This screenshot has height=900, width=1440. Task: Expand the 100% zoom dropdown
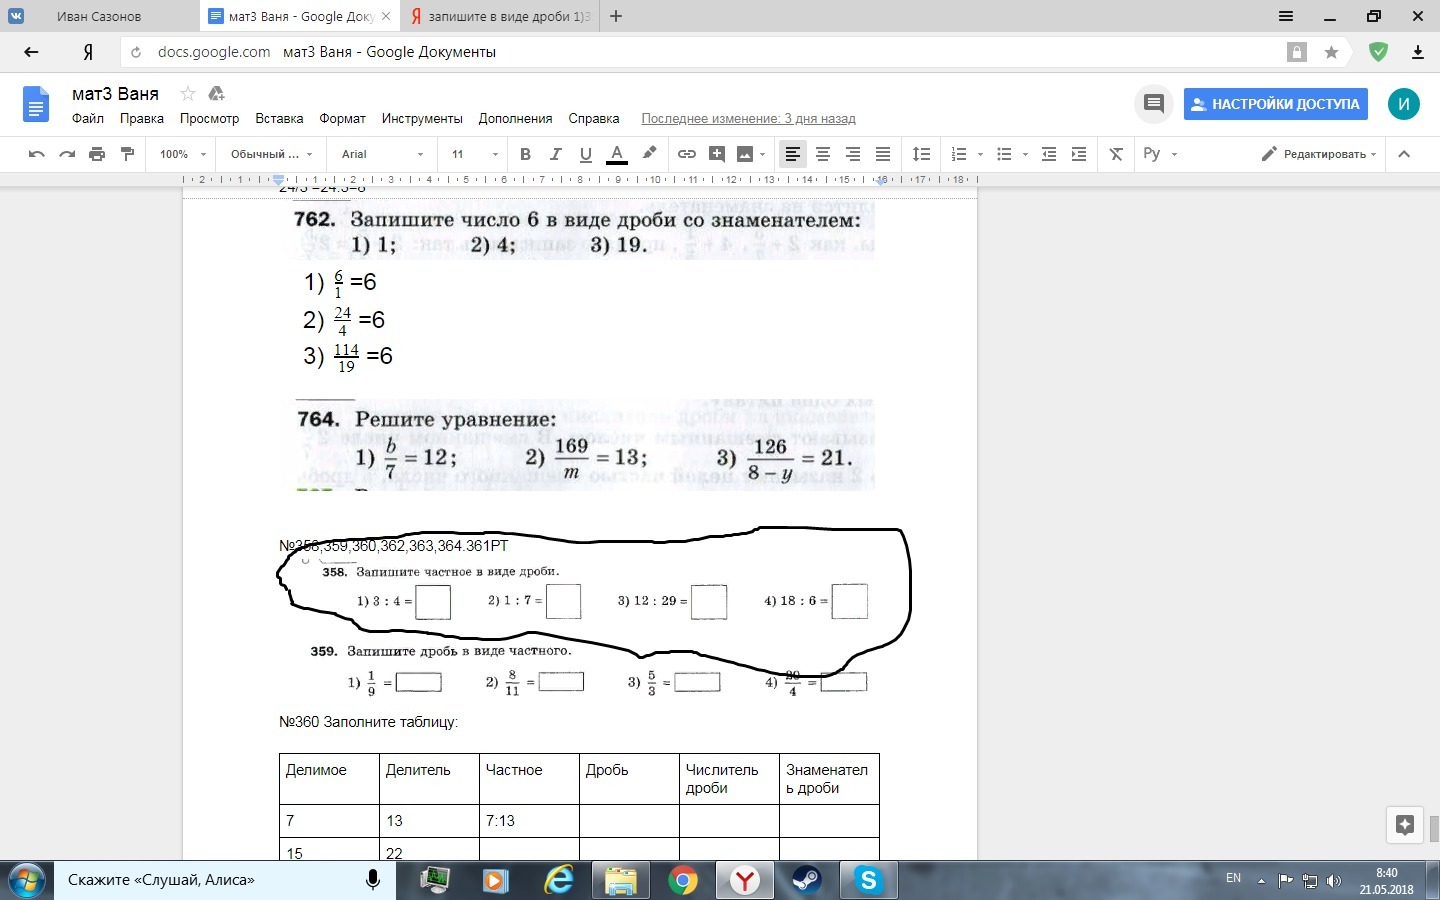pyautogui.click(x=182, y=154)
